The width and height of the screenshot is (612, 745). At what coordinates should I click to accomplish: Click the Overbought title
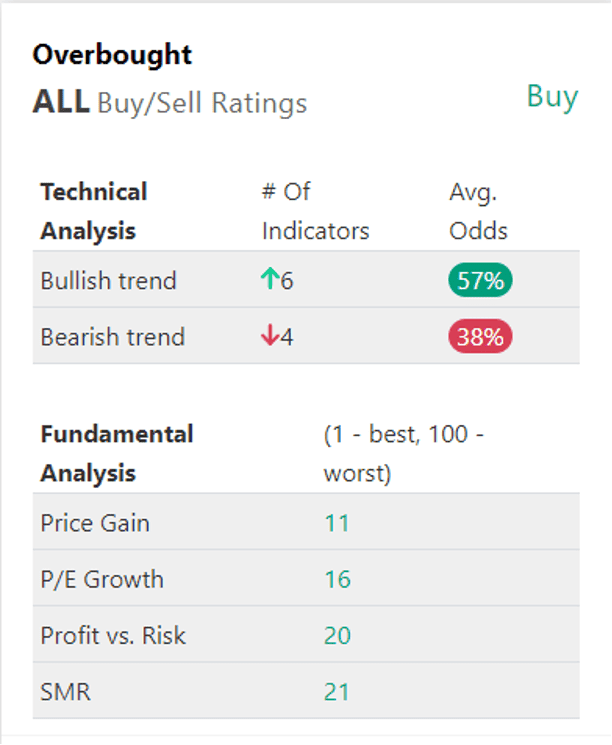point(112,55)
